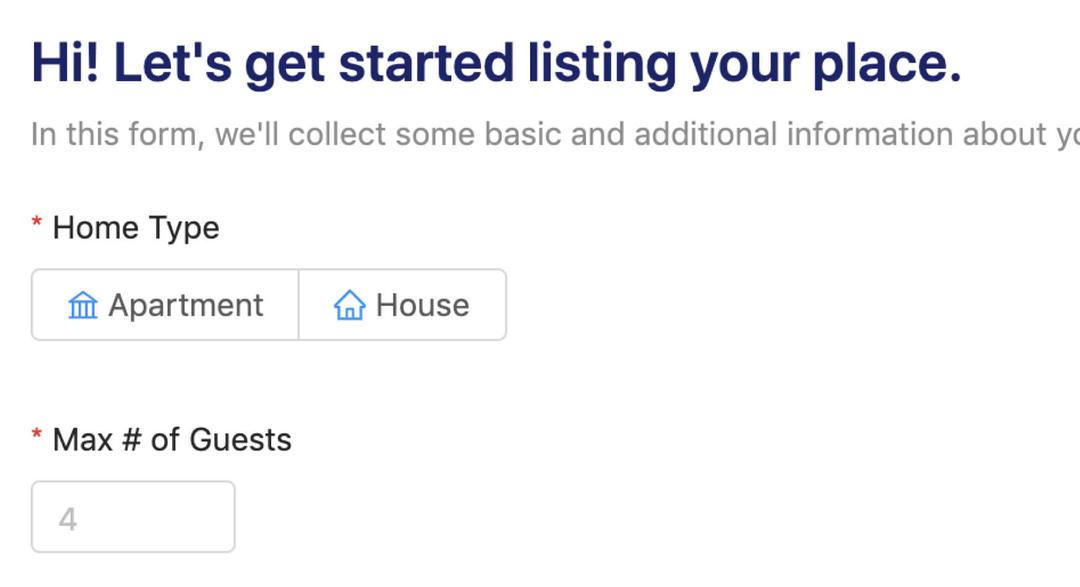This screenshot has height=587, width=1080.
Task: Click the Max # of Guests label
Action: (171, 440)
